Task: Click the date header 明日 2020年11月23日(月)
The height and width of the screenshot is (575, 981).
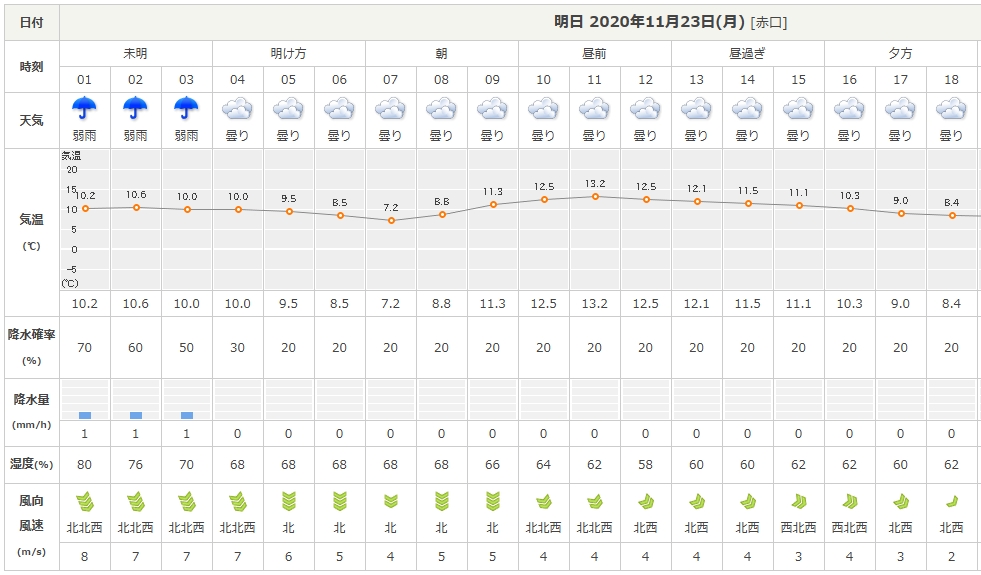Action: click(649, 22)
